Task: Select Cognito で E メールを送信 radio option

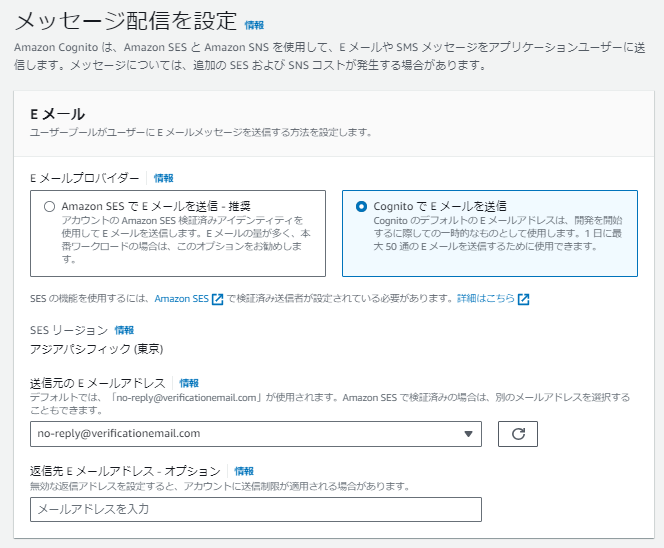Action: [361, 207]
